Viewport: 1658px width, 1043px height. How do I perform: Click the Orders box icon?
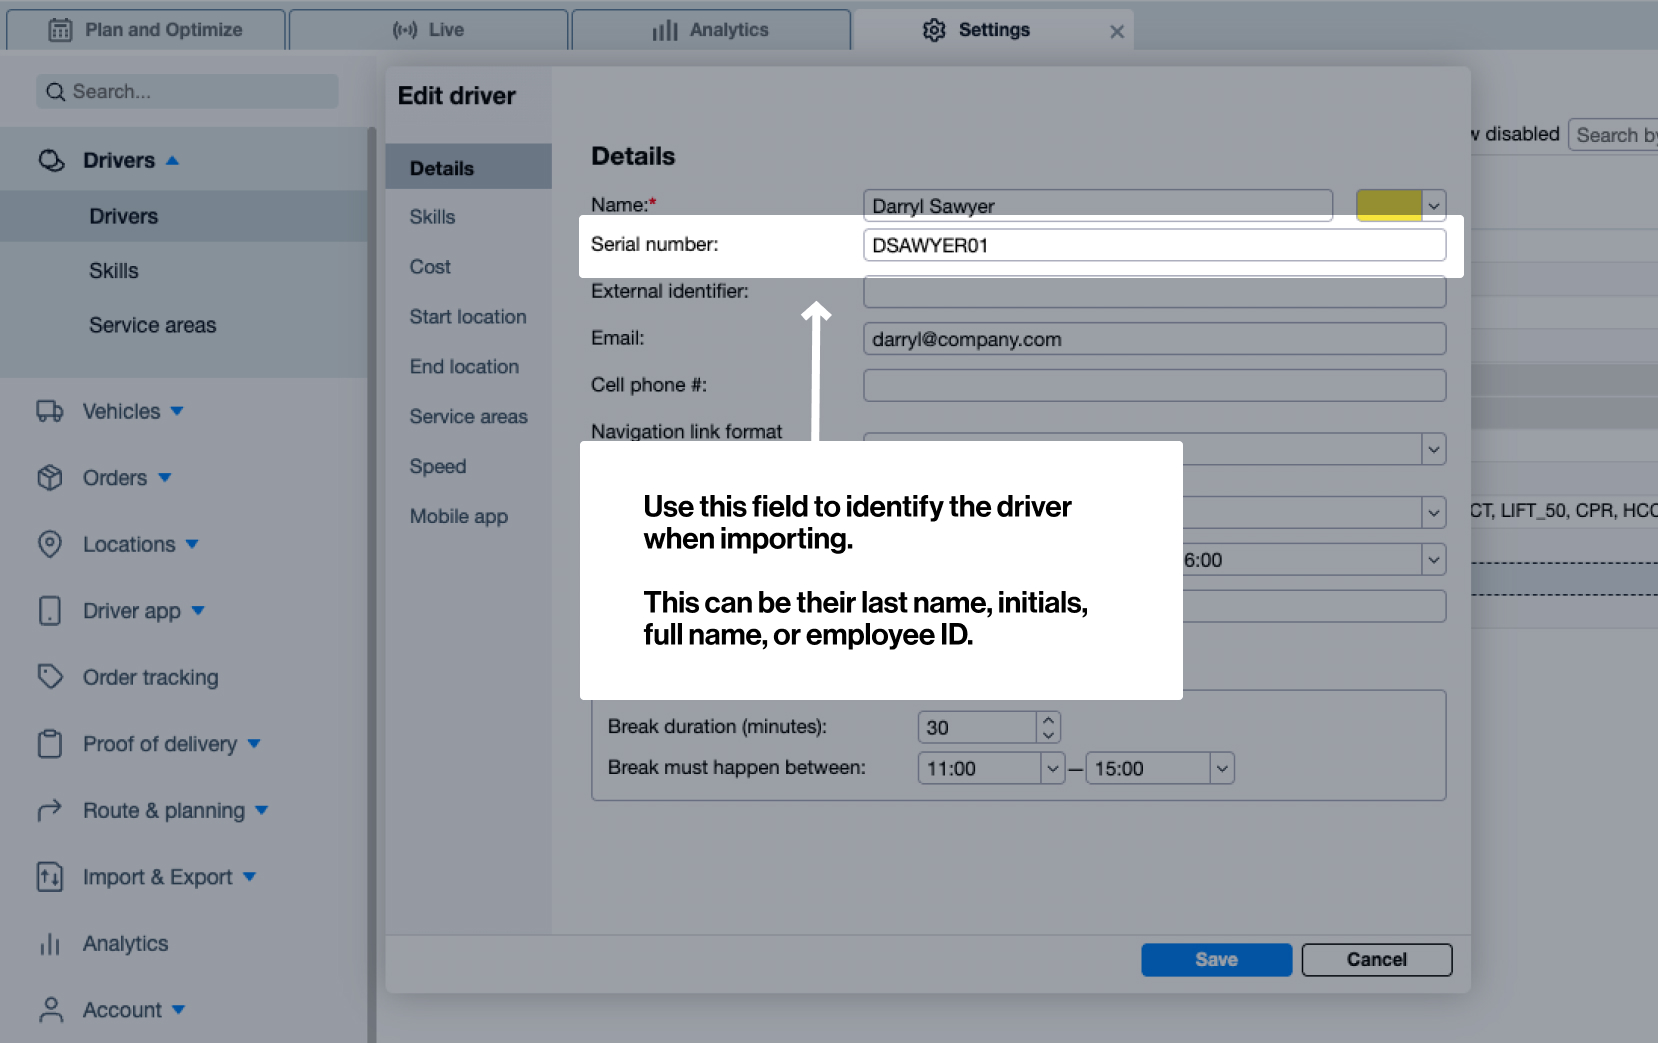(x=49, y=478)
